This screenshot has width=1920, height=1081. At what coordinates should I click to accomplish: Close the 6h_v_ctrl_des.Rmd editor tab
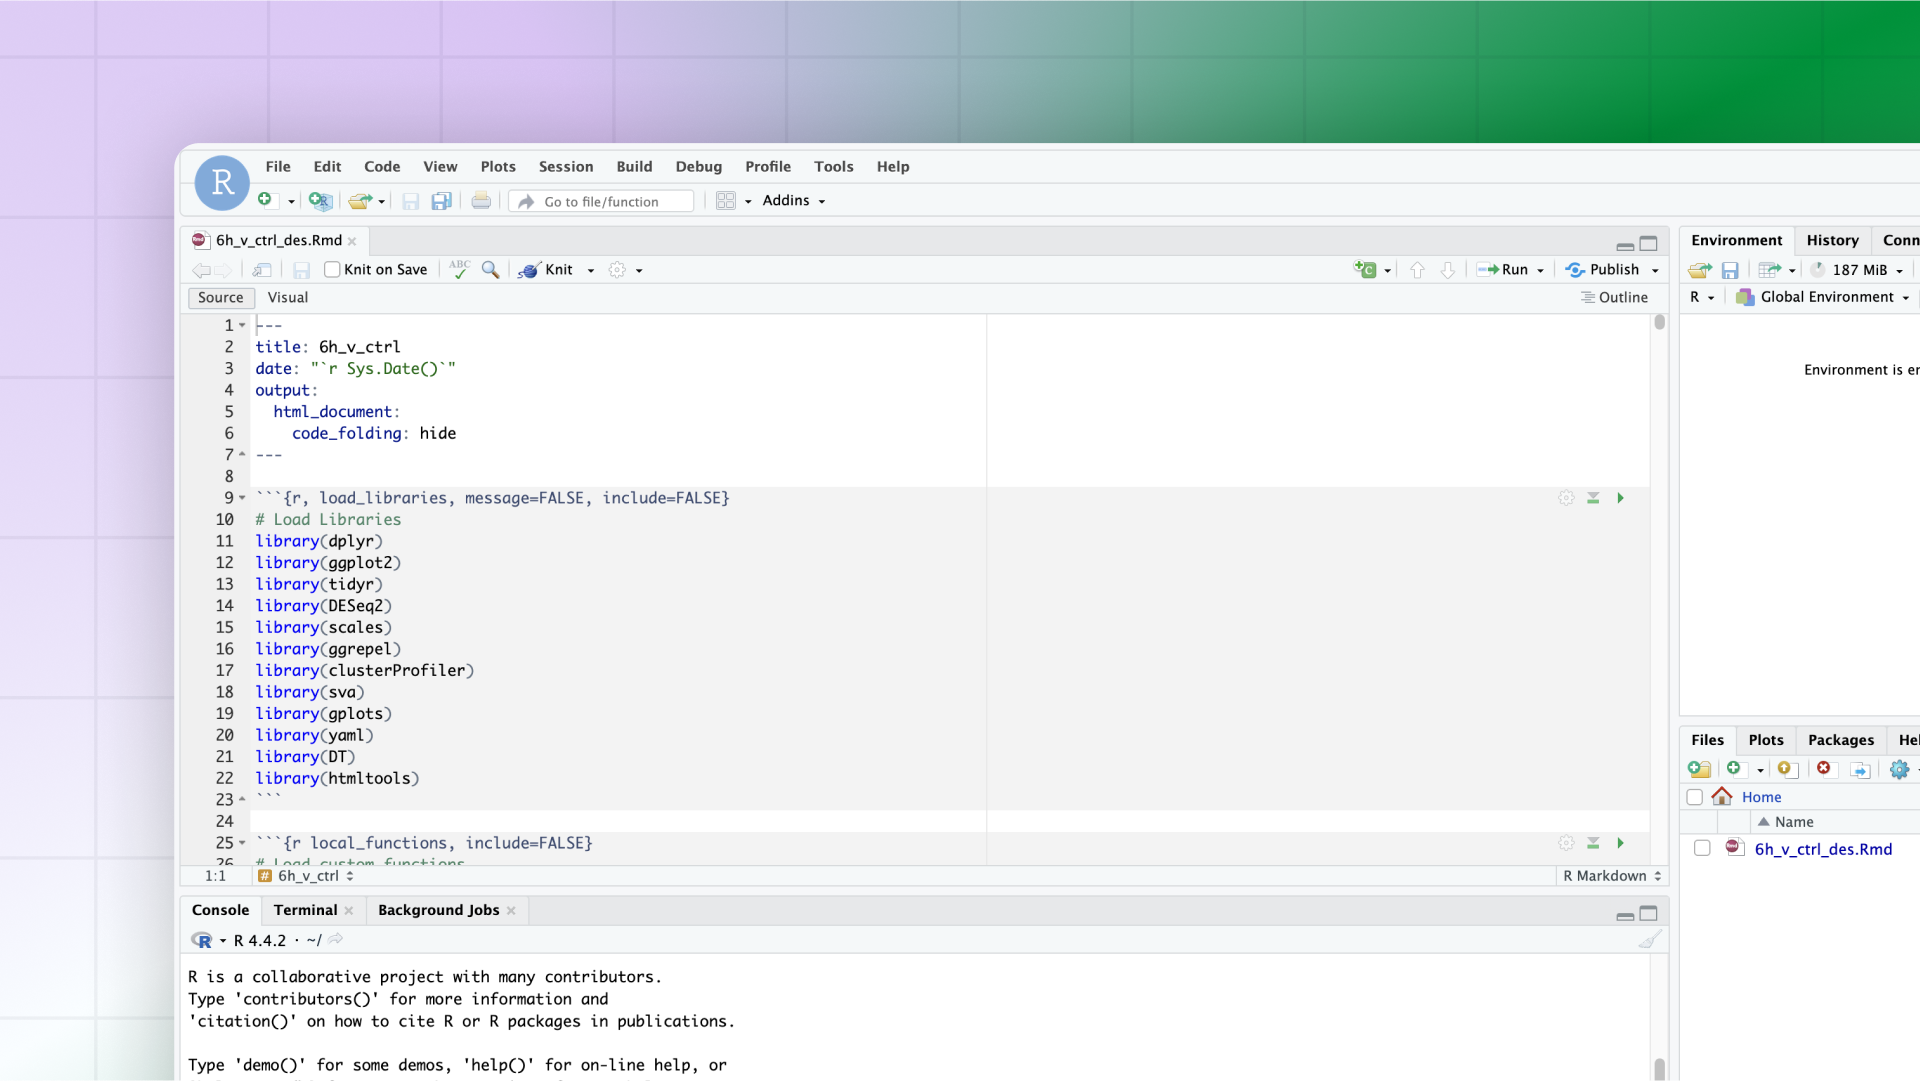352,241
